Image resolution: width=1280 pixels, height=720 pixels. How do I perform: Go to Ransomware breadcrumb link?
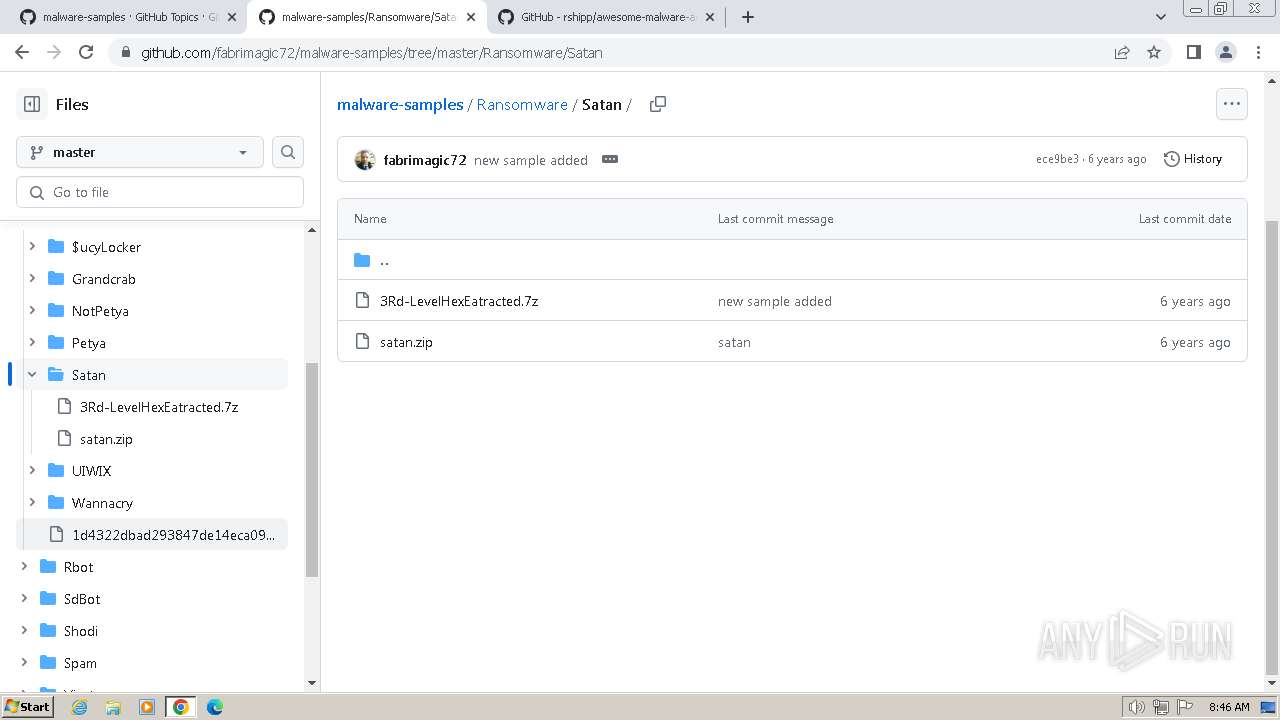(522, 104)
